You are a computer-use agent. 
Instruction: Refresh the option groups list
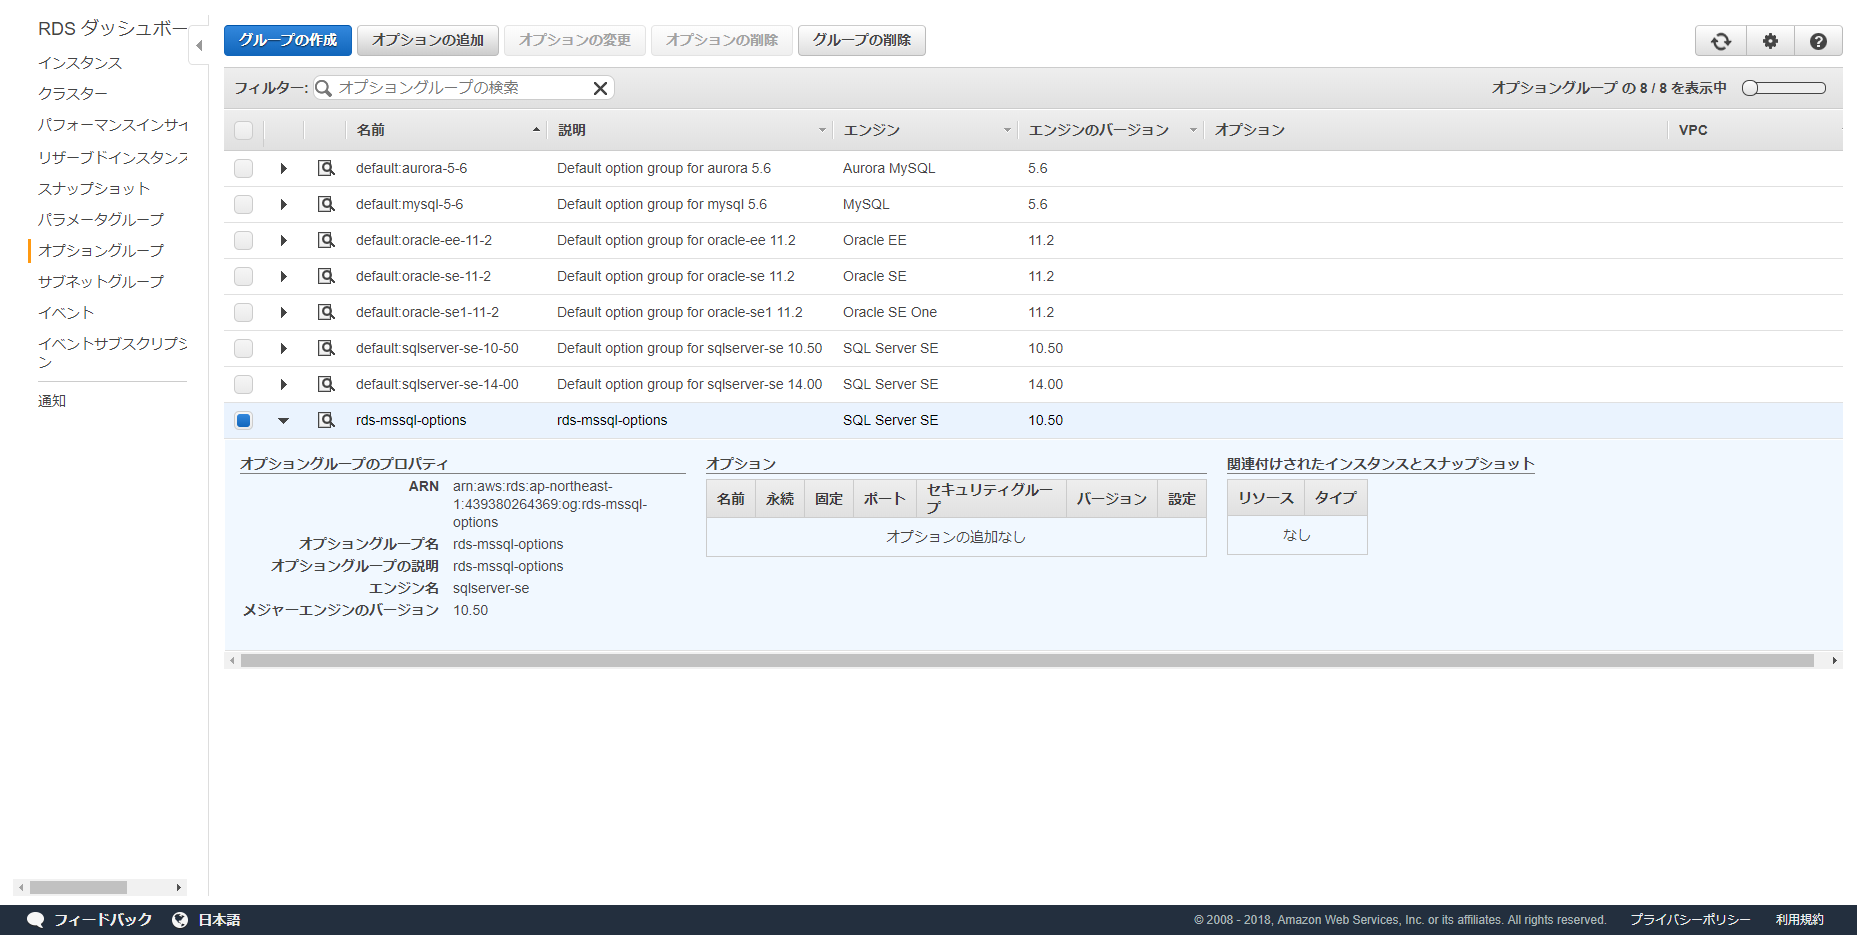coord(1719,40)
